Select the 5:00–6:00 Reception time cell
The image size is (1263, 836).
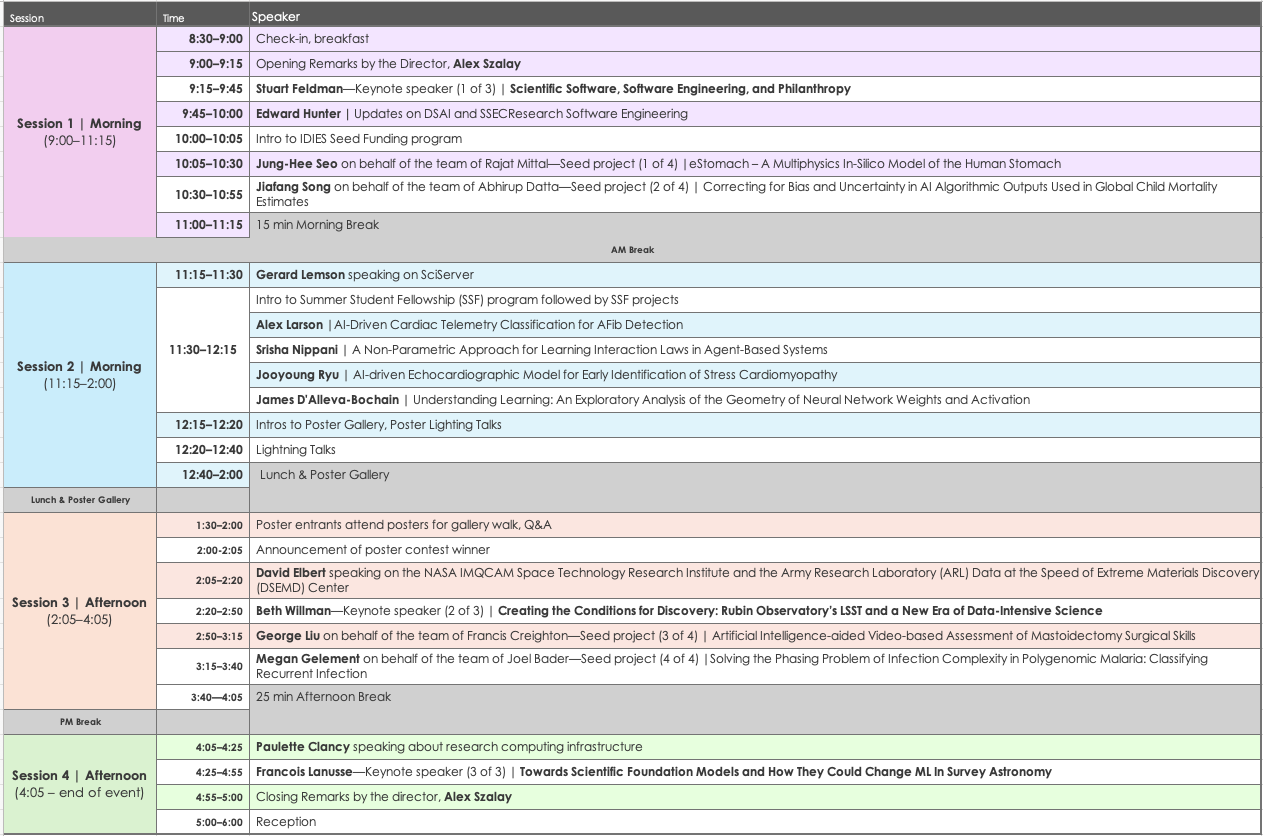point(203,822)
